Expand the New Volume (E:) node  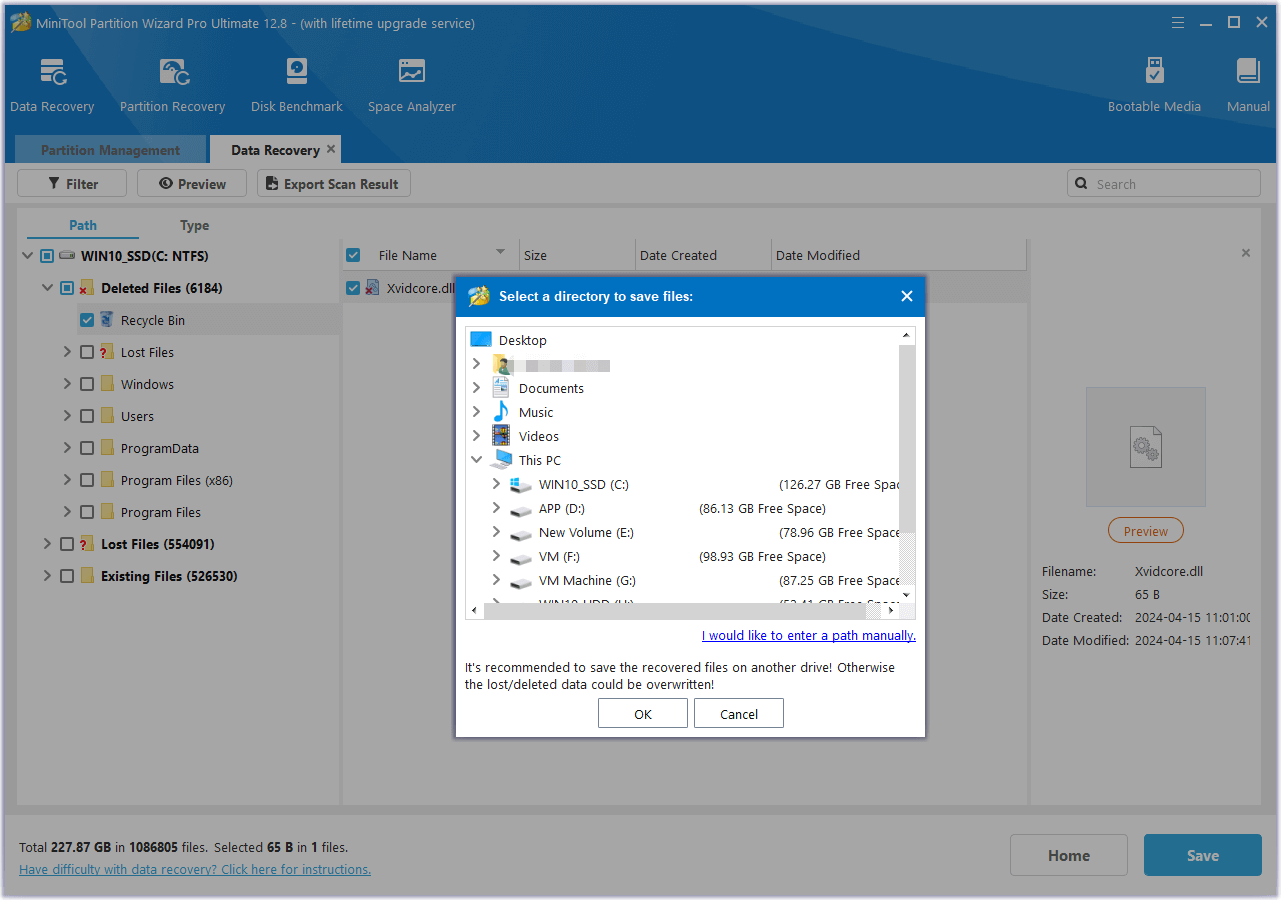496,532
